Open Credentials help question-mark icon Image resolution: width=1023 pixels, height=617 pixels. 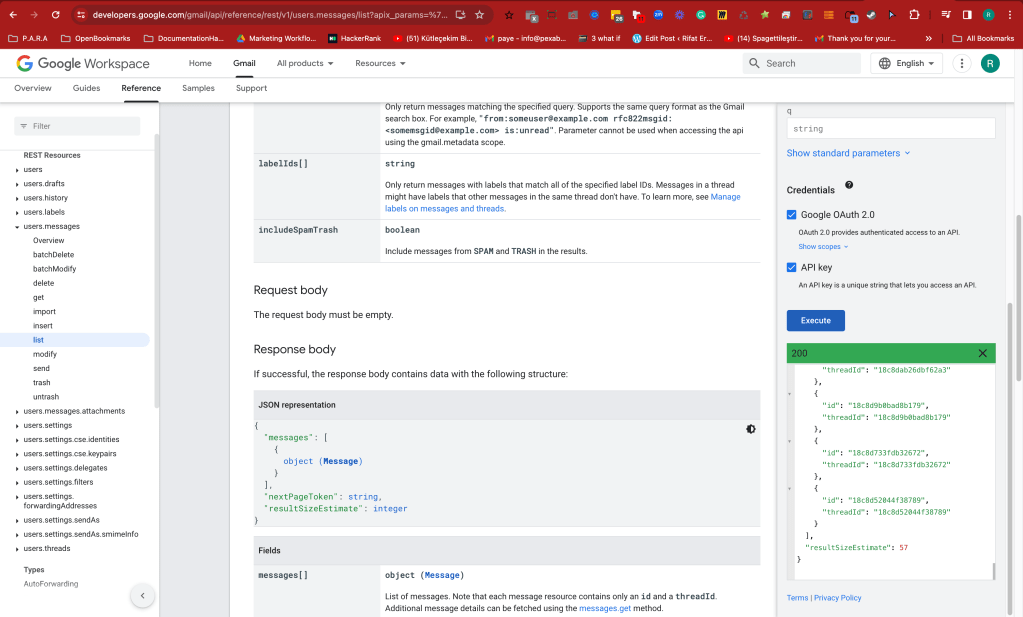pyautogui.click(x=849, y=185)
